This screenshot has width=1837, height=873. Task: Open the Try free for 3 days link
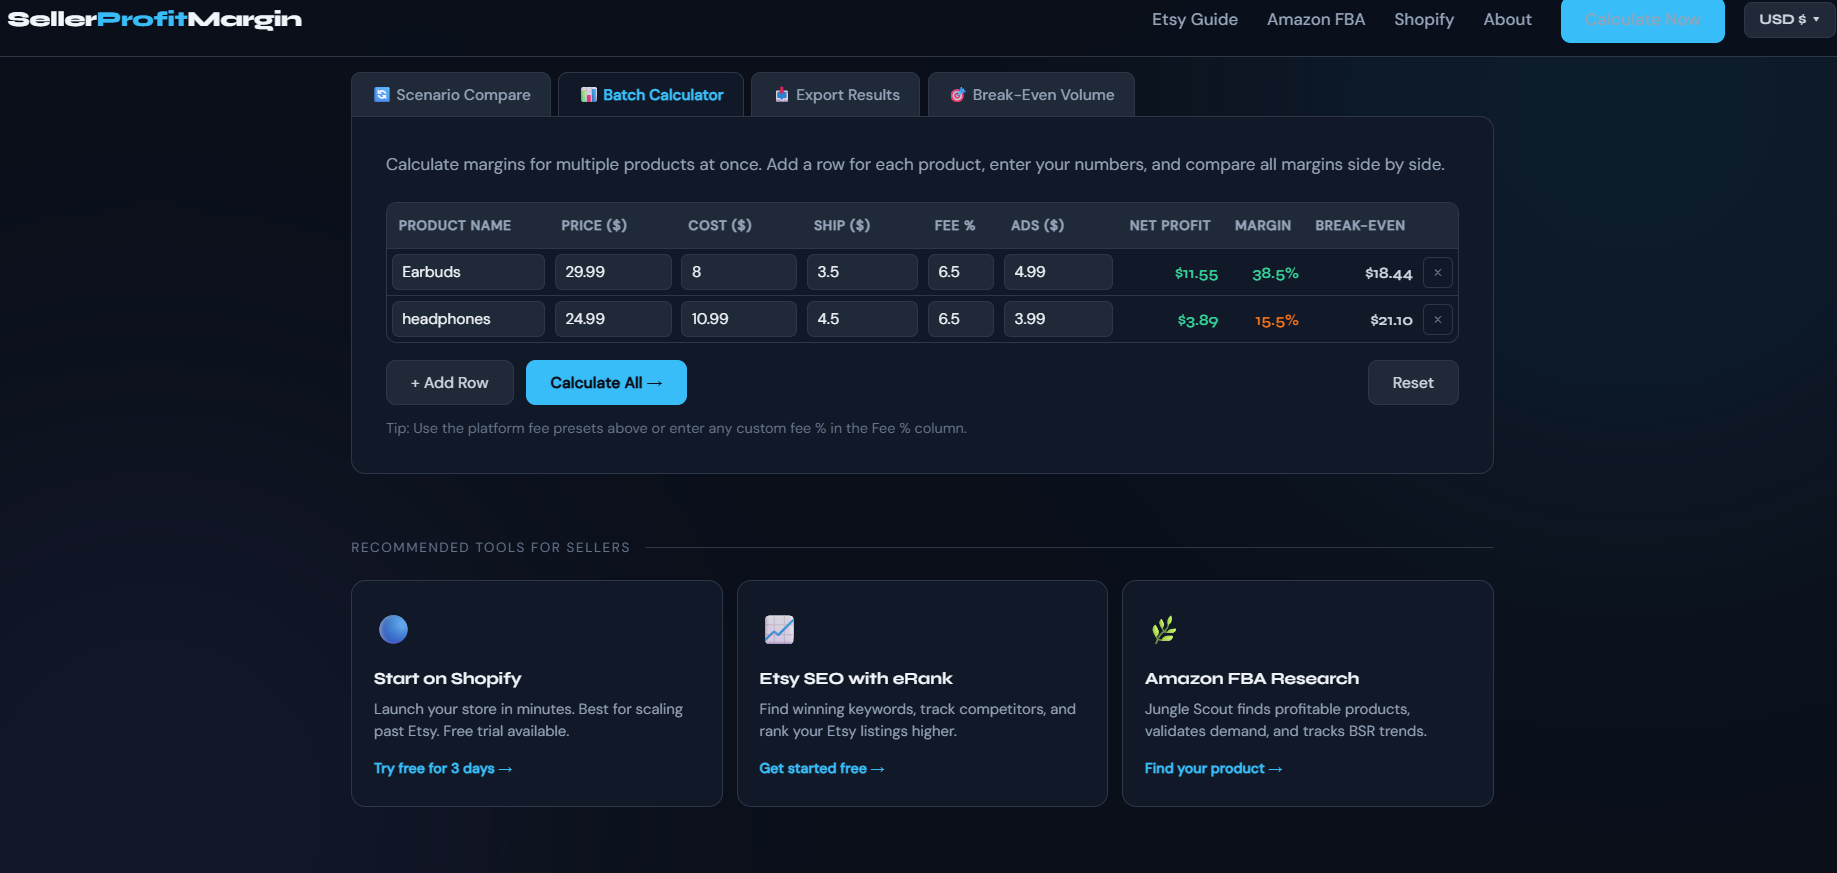[443, 768]
